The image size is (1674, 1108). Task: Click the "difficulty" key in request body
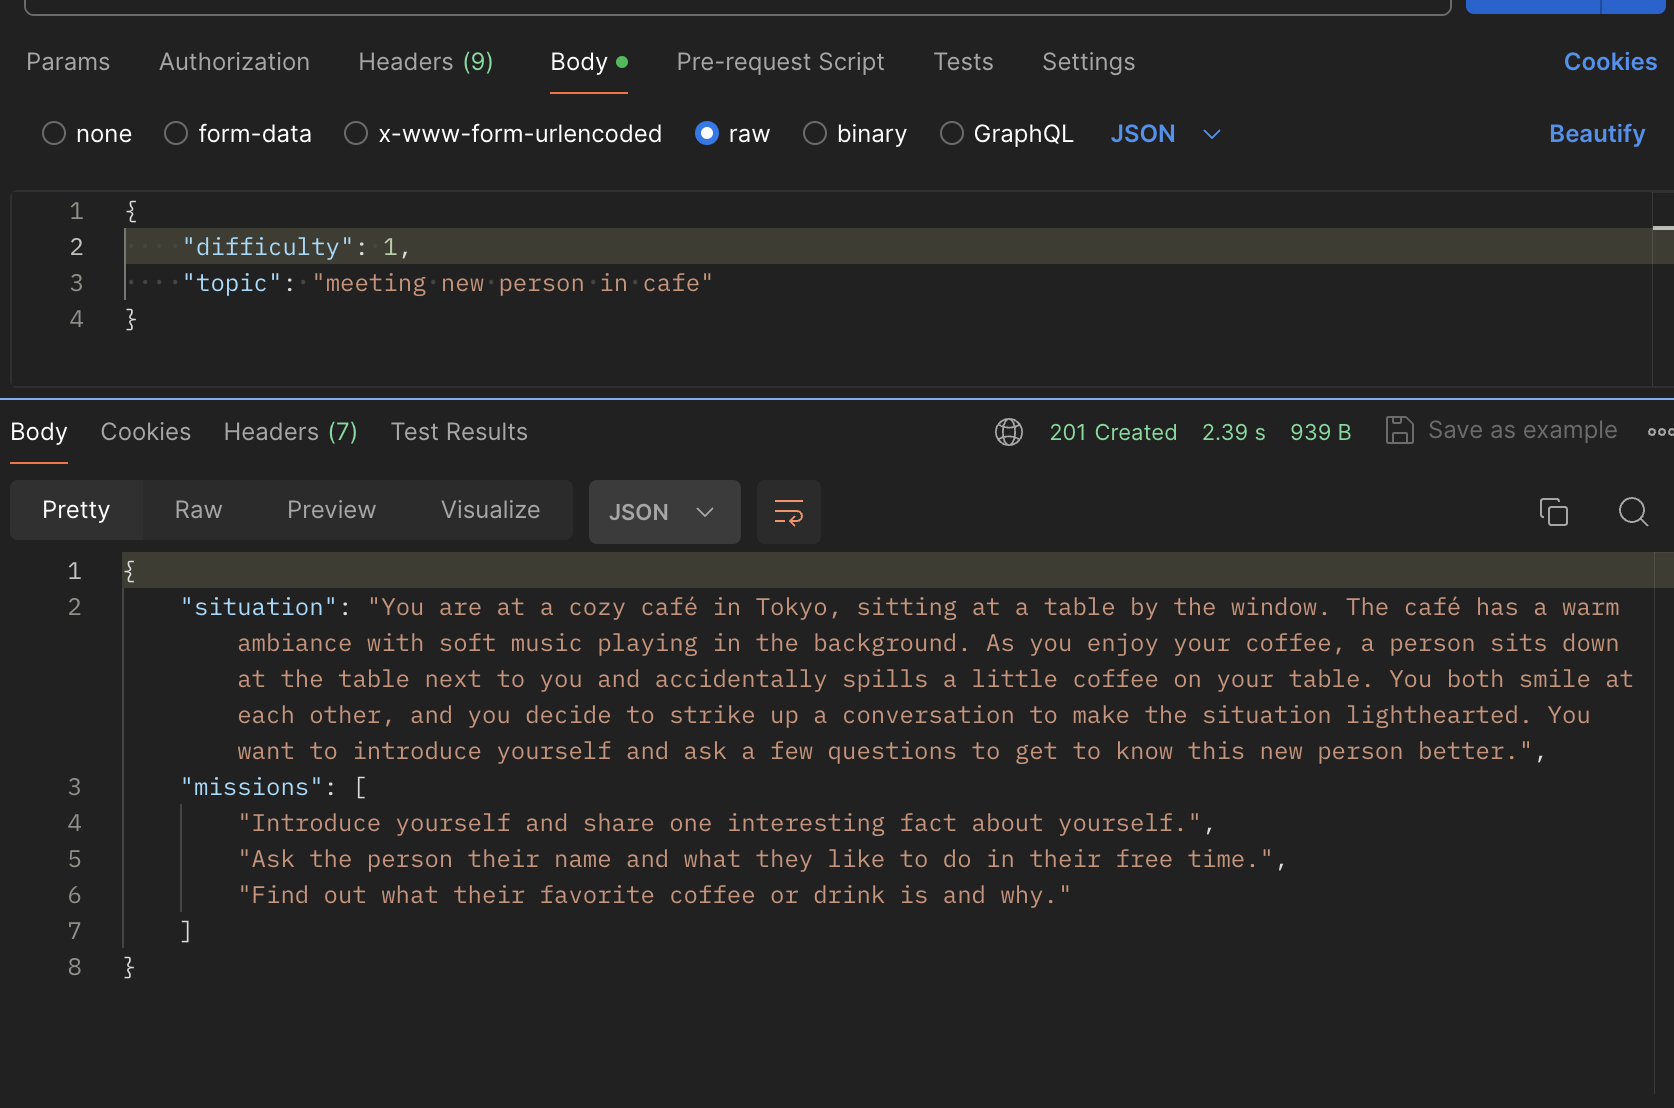click(268, 247)
